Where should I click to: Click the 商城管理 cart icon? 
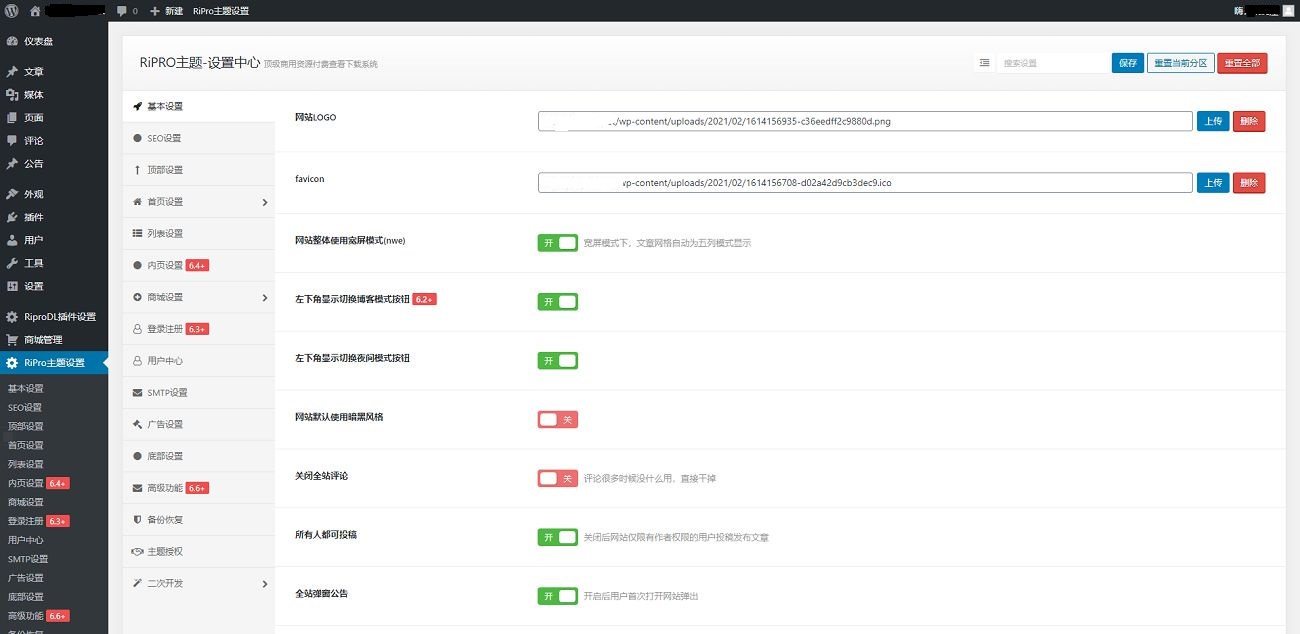pos(12,340)
